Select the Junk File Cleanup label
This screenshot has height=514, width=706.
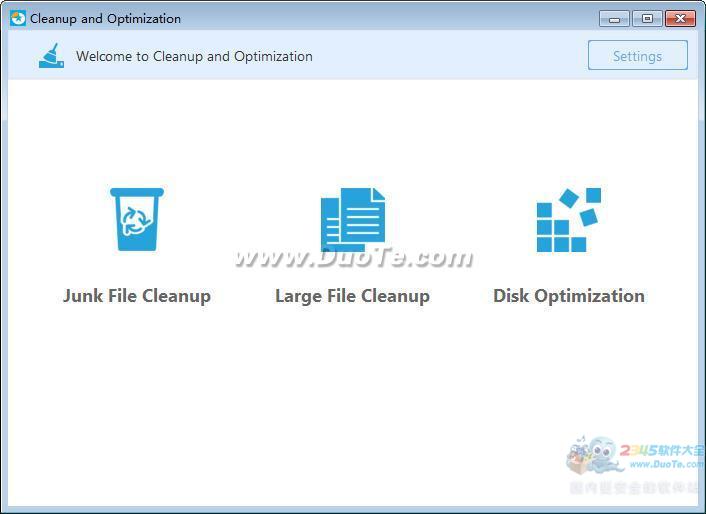137,296
